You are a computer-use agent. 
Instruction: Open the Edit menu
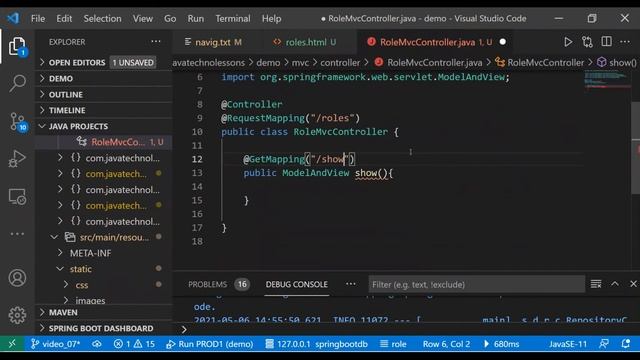(x=64, y=18)
